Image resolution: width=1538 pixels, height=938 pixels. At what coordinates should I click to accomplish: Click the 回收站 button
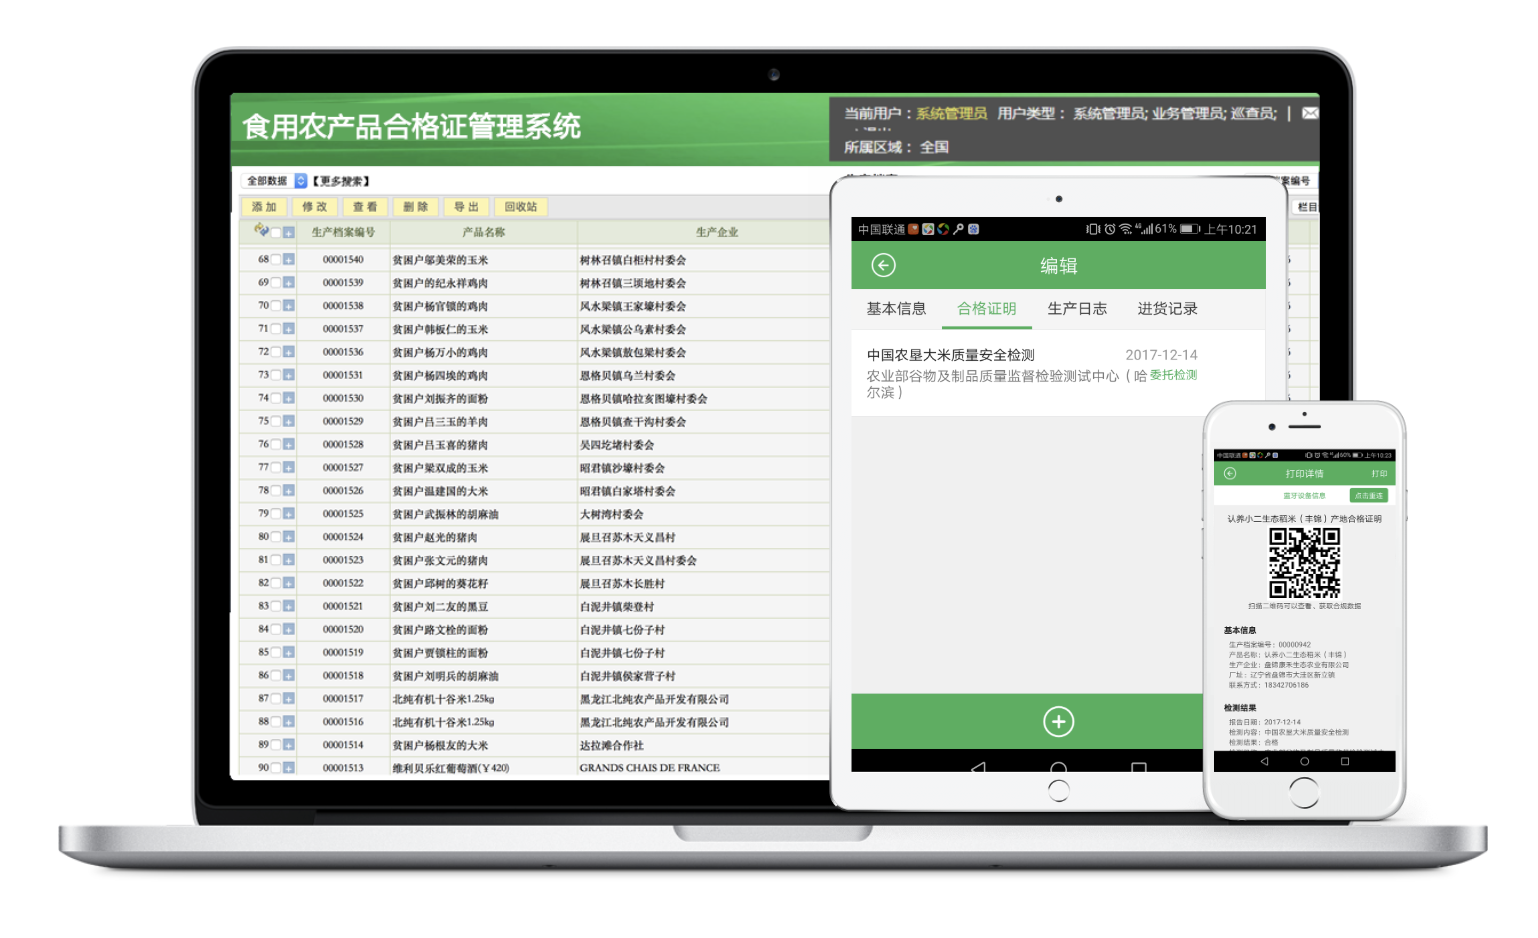(520, 207)
